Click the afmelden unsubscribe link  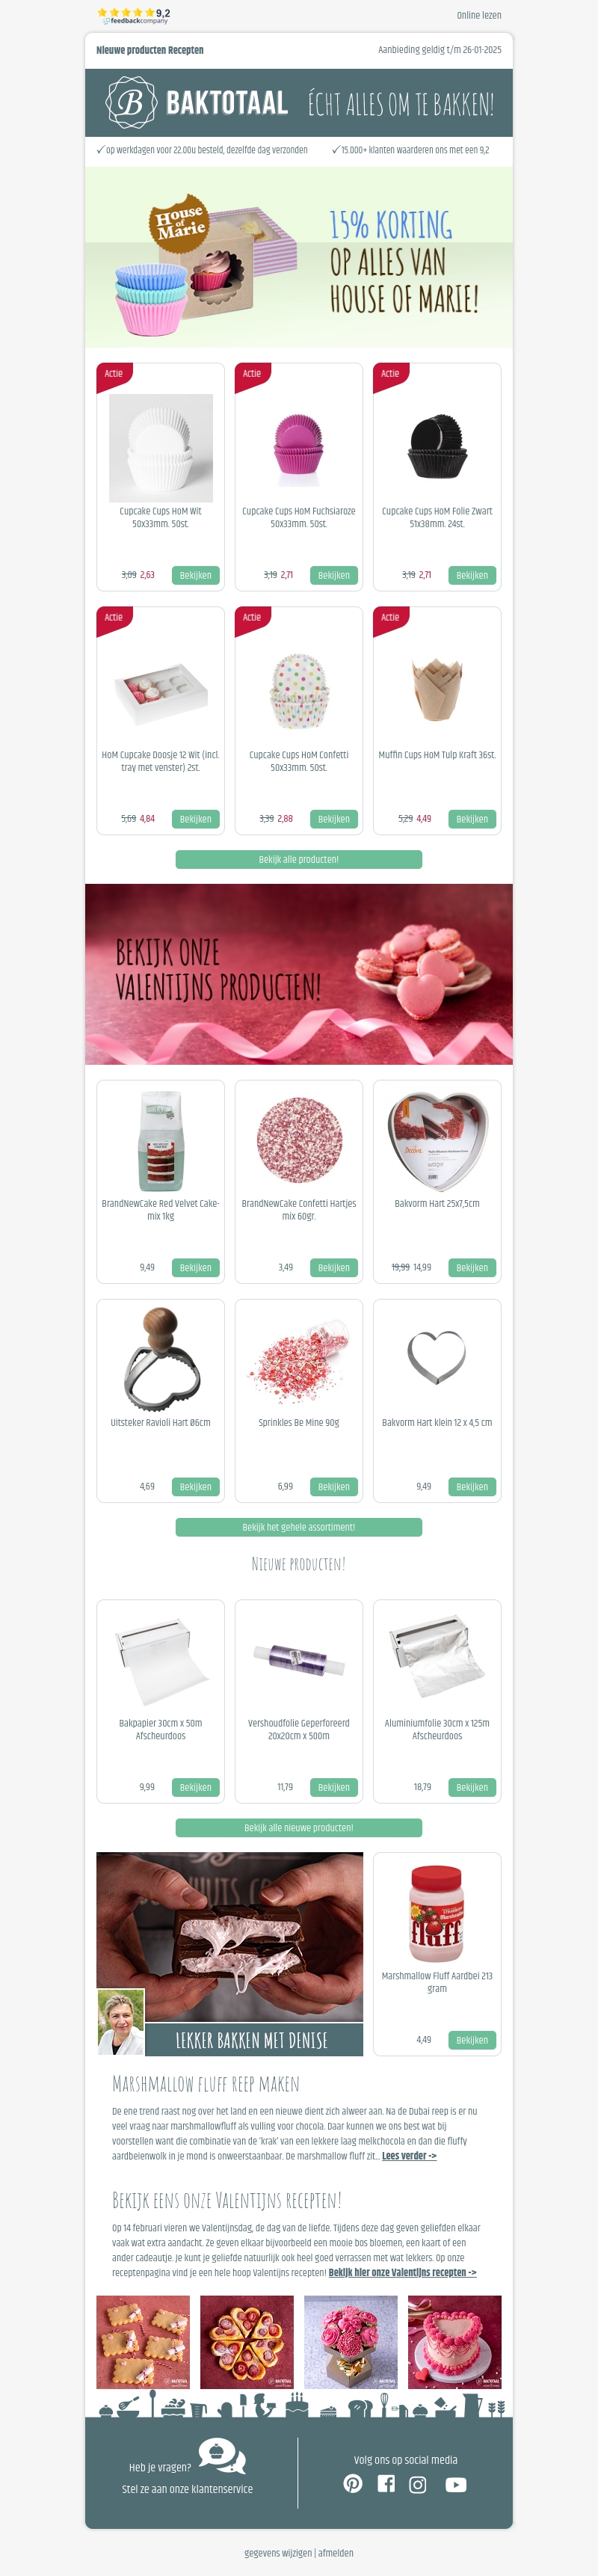point(336,2552)
